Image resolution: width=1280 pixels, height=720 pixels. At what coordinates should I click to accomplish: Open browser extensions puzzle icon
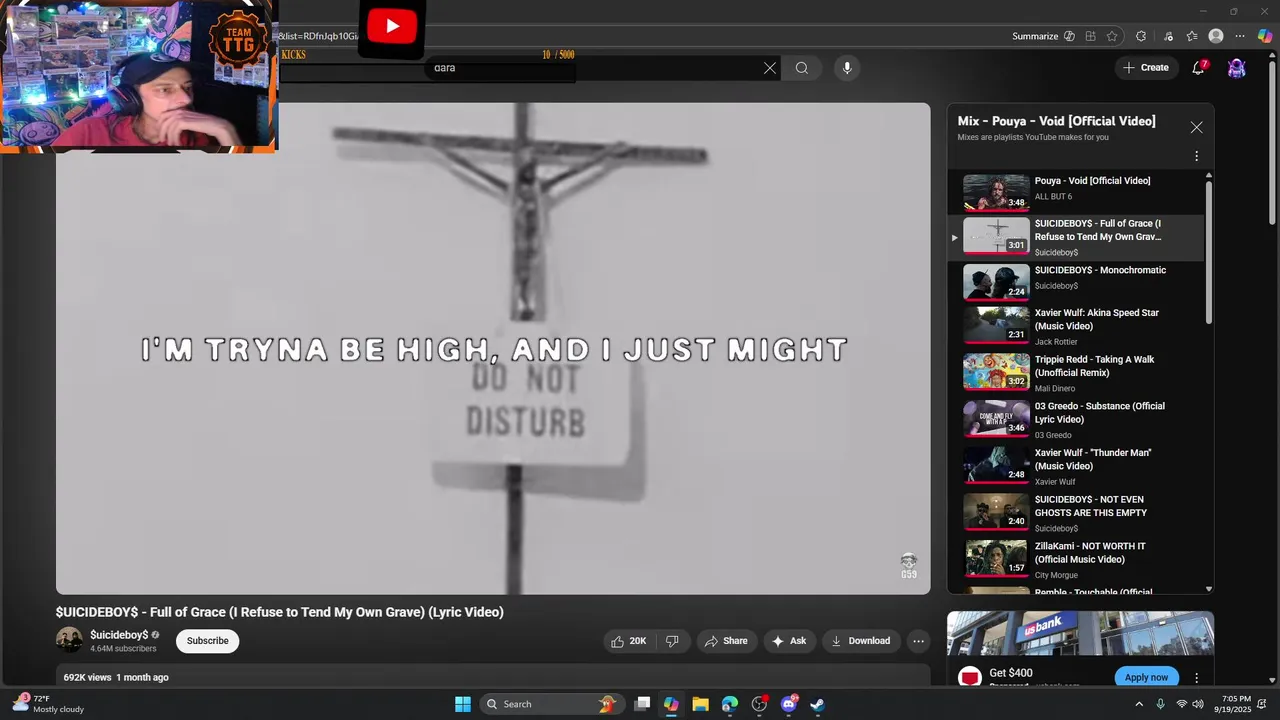point(1141,36)
